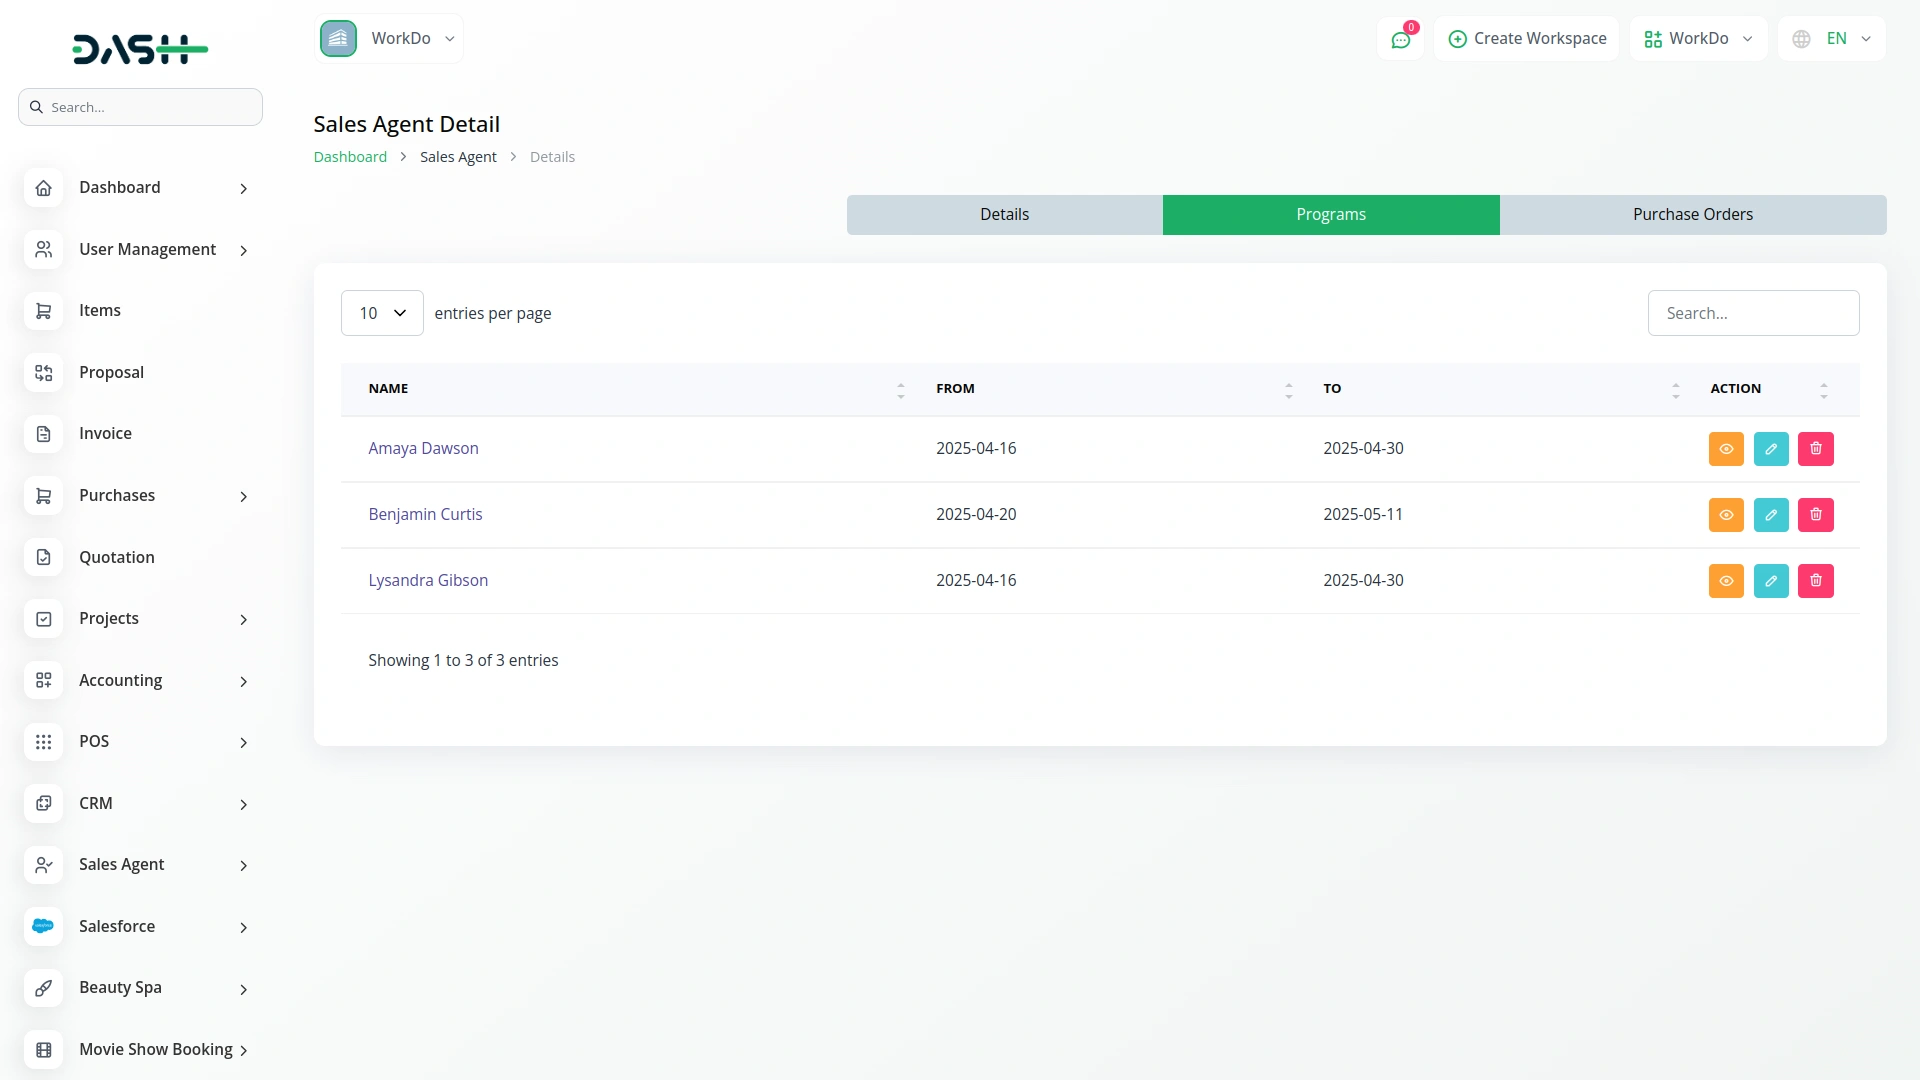Open the Lysandra Gibson program link
This screenshot has height=1080, width=1920.
[x=428, y=580]
